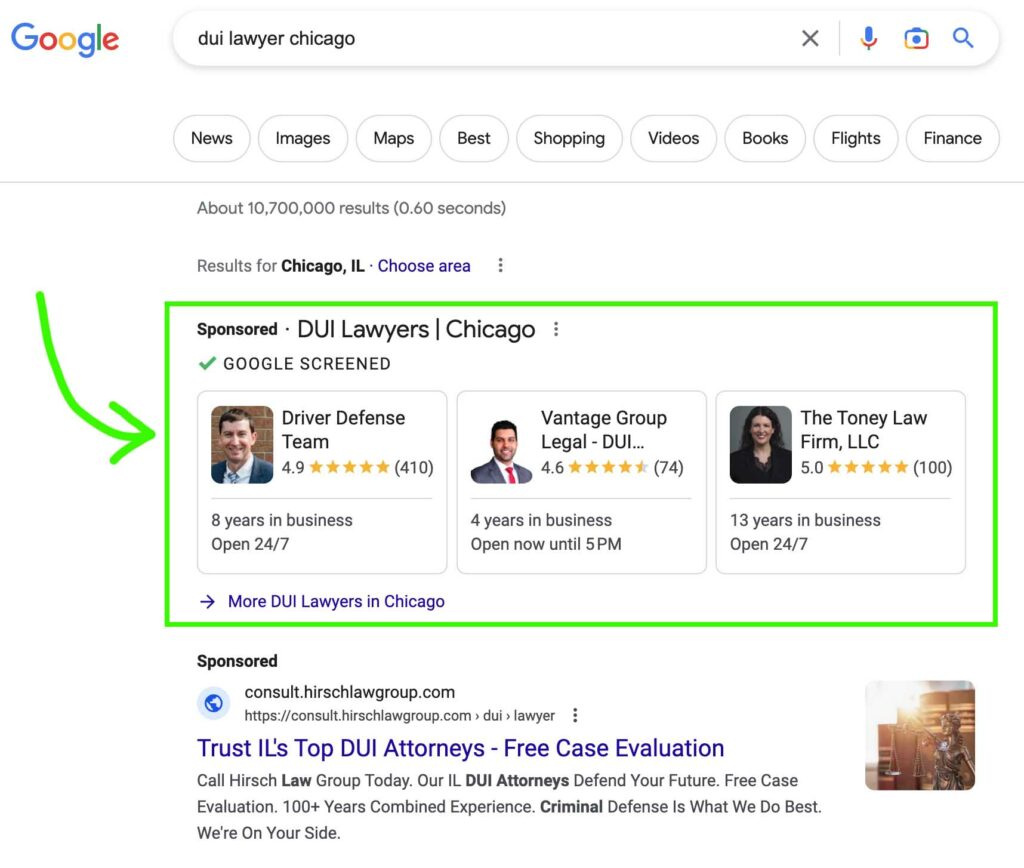1024x868 pixels.
Task: Click the Google logo
Action: (x=65, y=39)
